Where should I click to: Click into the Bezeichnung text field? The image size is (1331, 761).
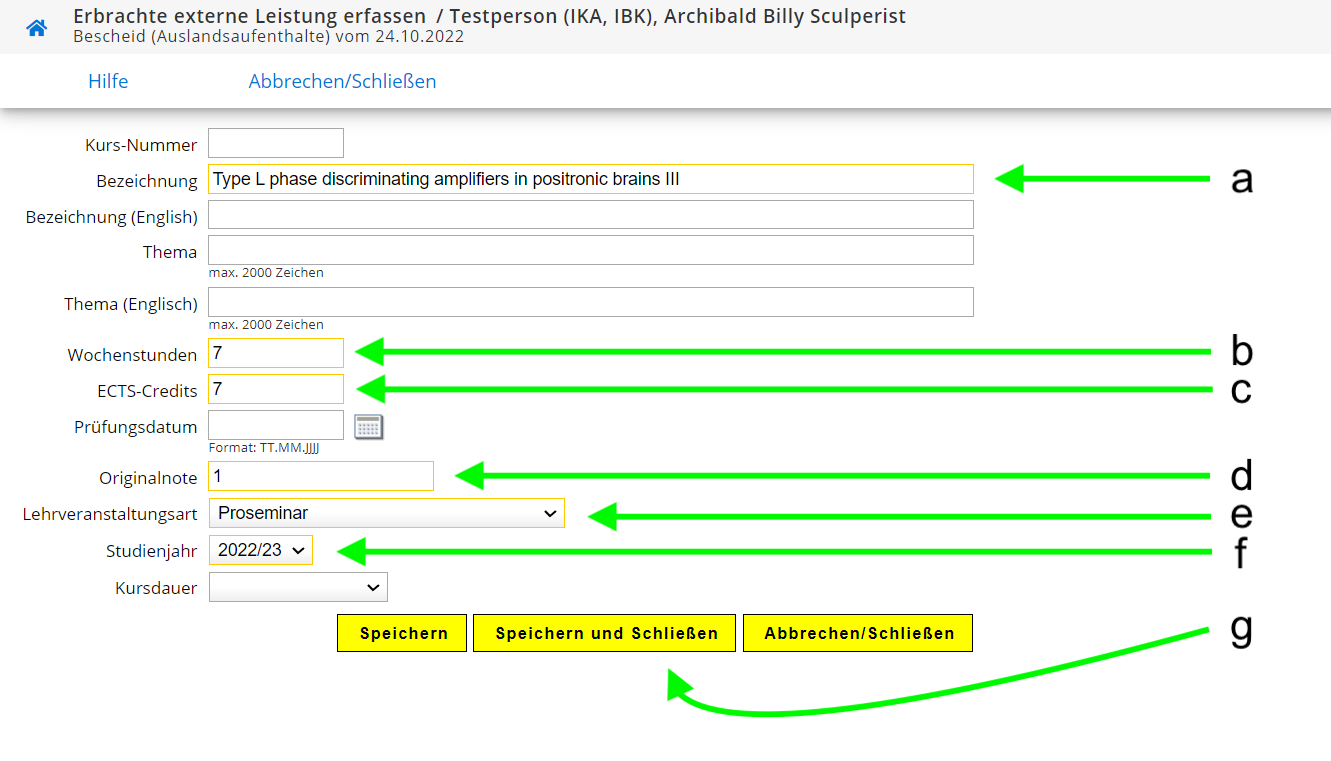click(591, 179)
